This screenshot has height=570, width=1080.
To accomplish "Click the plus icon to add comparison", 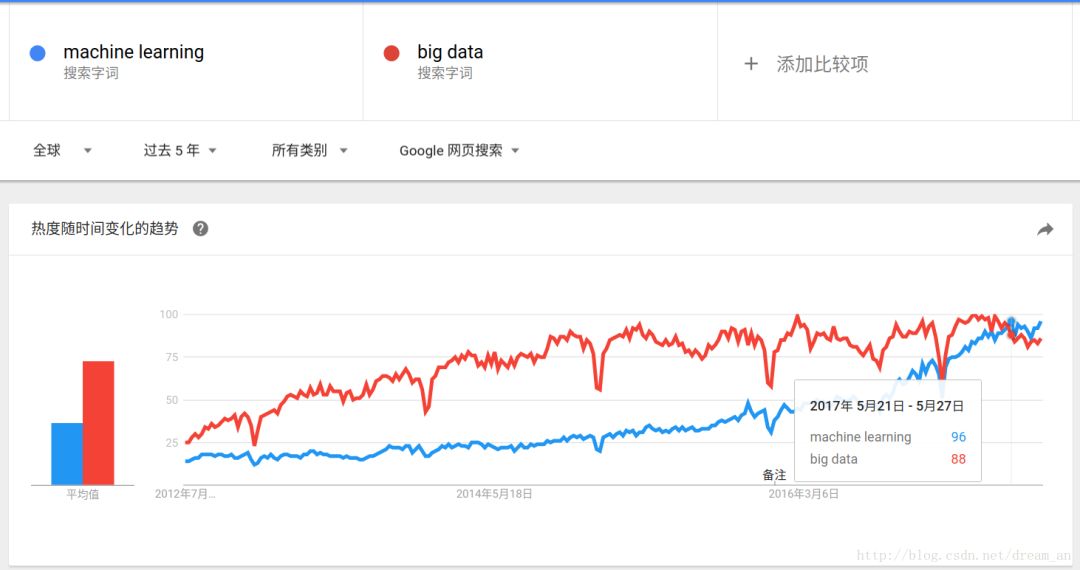I will [751, 64].
